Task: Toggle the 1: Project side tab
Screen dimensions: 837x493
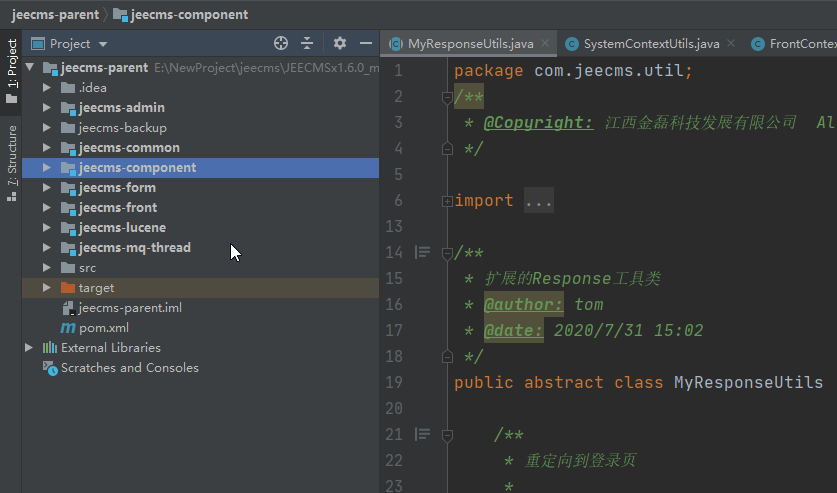Action: coord(12,70)
